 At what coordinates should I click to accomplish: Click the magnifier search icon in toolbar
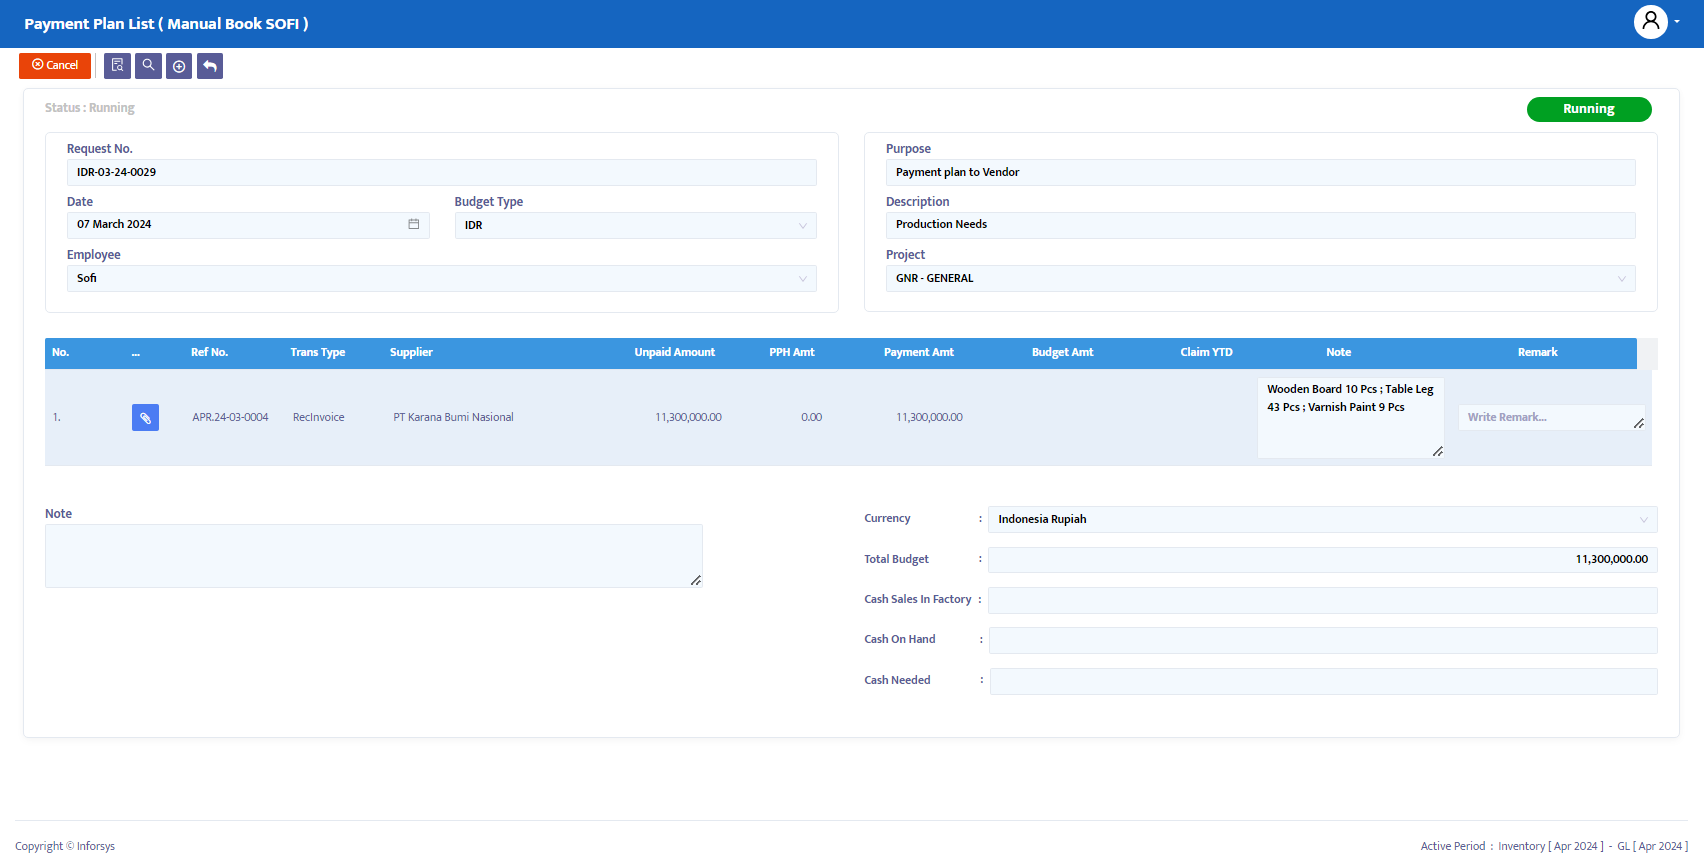148,66
